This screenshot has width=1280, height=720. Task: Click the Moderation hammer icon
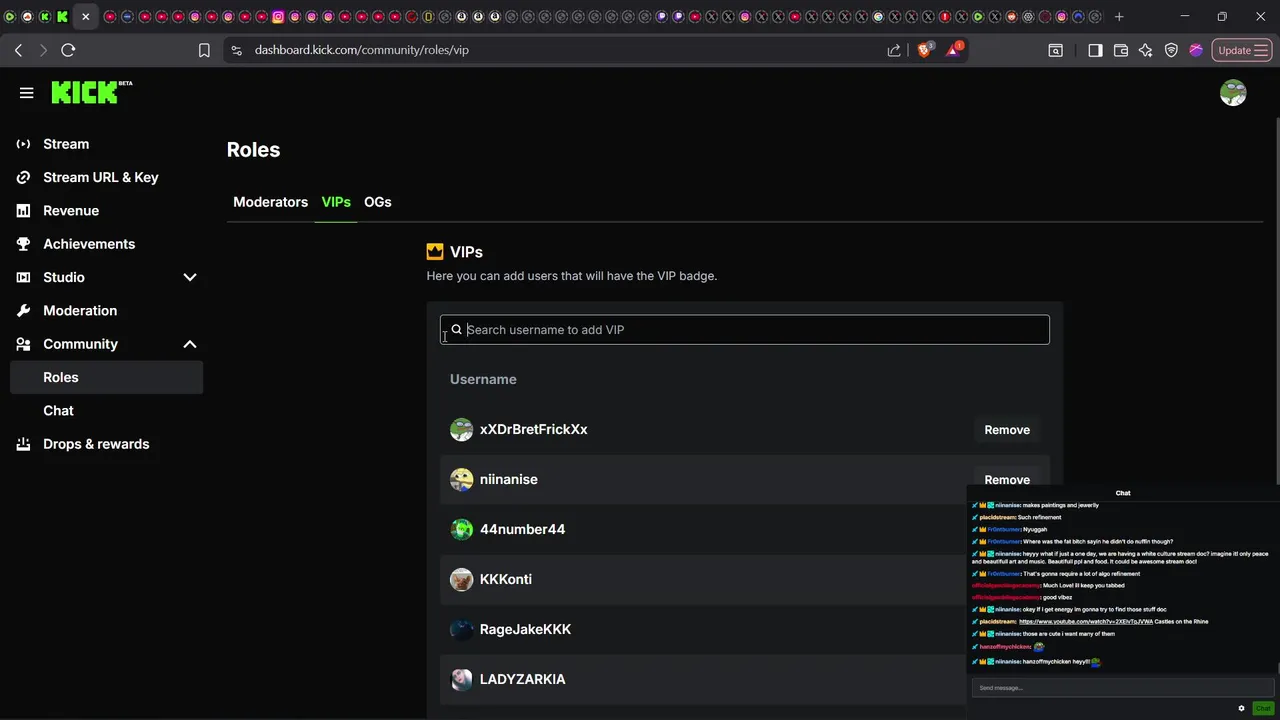point(23,311)
